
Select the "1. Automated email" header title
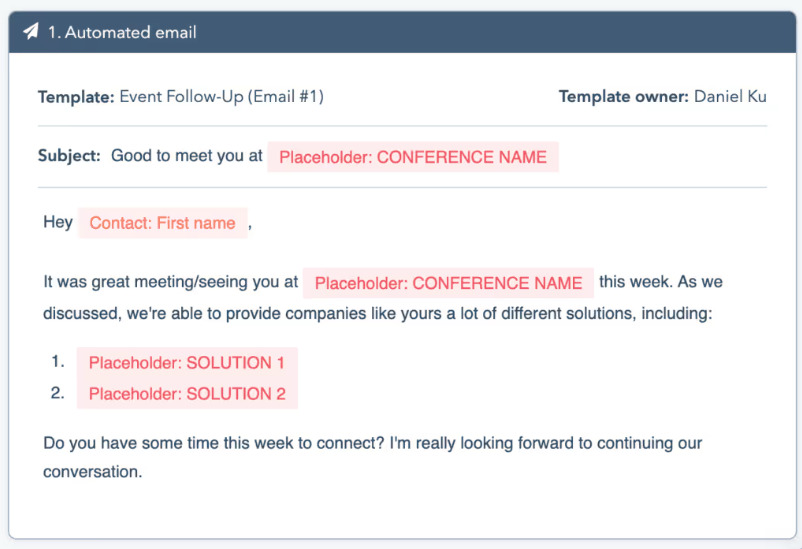click(122, 32)
